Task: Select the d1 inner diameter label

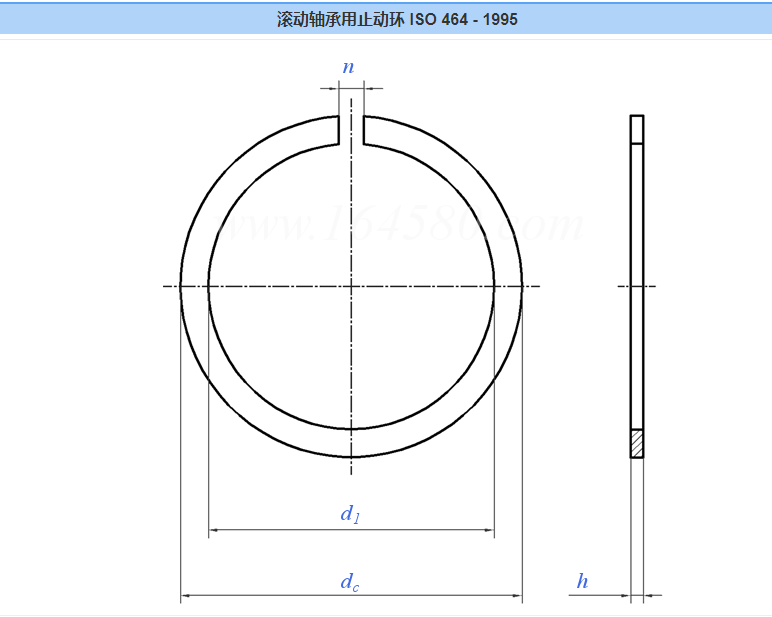Action: (x=350, y=515)
